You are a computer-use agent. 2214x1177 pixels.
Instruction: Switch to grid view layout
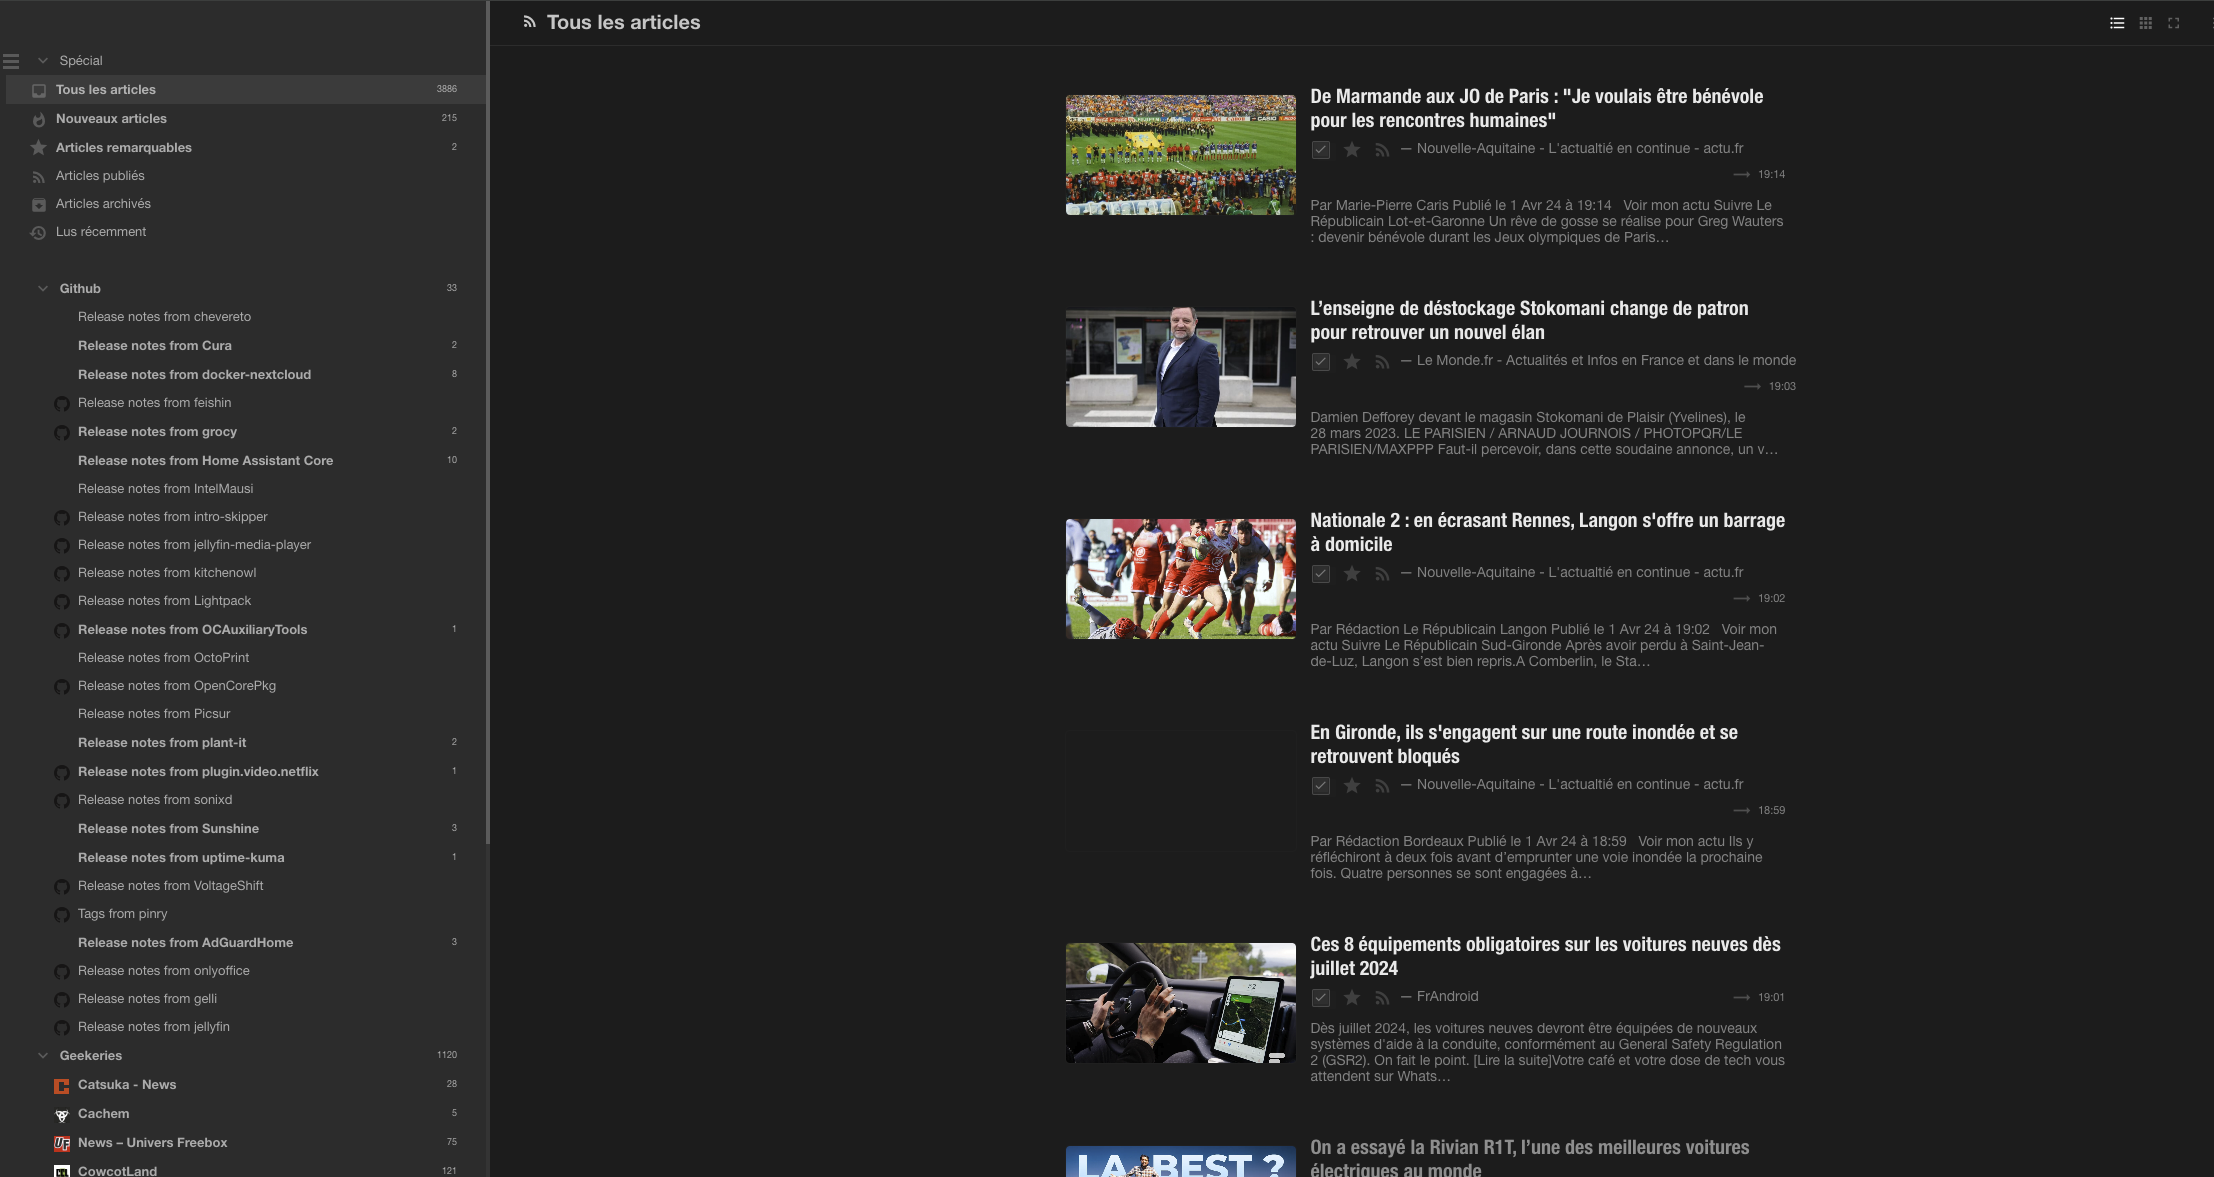pos(2145,22)
